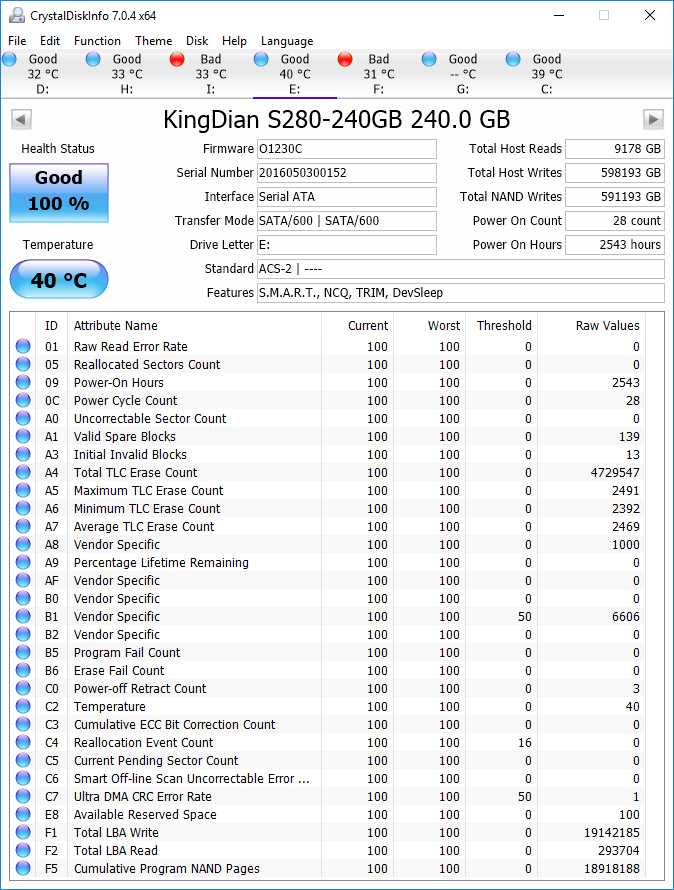
Task: Select disk H: status tab
Action: (127, 74)
